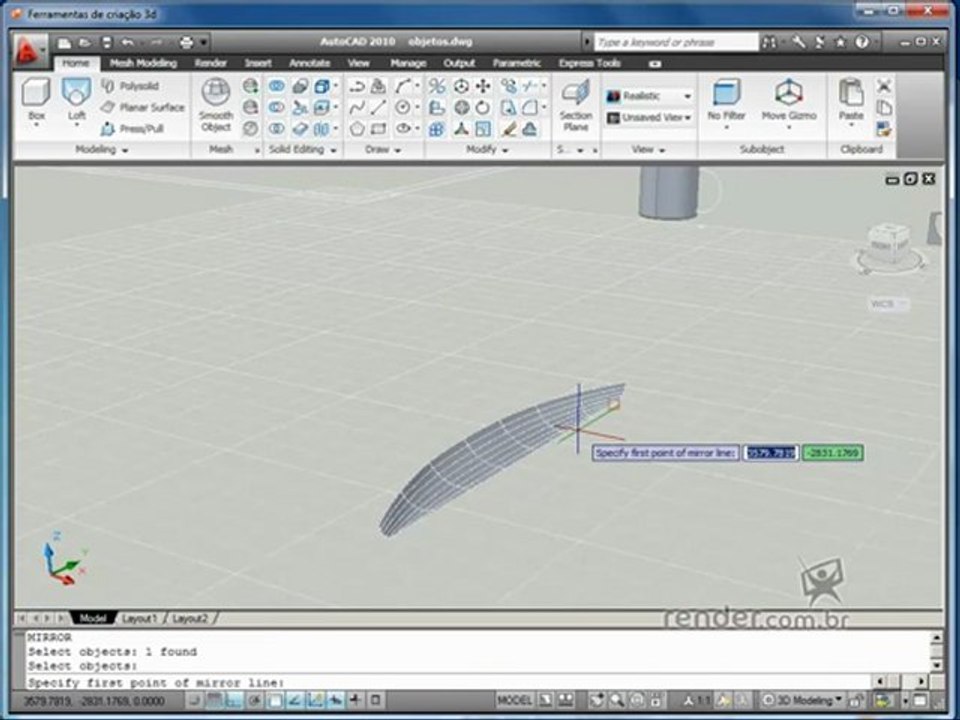Screen dimensions: 960x720
Task: Click the Open file quick access icon
Action: [x=85, y=43]
